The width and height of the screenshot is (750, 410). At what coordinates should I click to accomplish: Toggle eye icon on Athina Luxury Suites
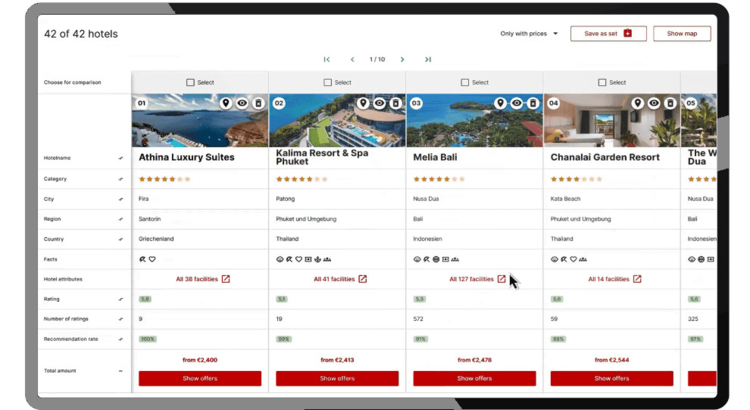point(242,103)
